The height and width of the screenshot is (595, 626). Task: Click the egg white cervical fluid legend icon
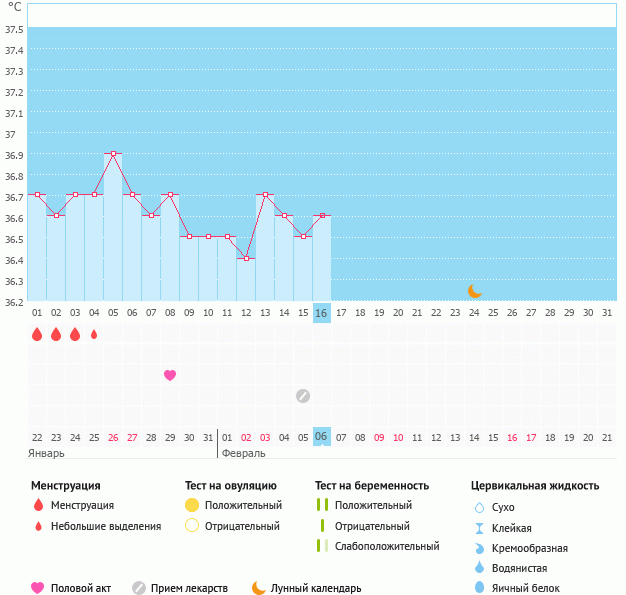[479, 588]
